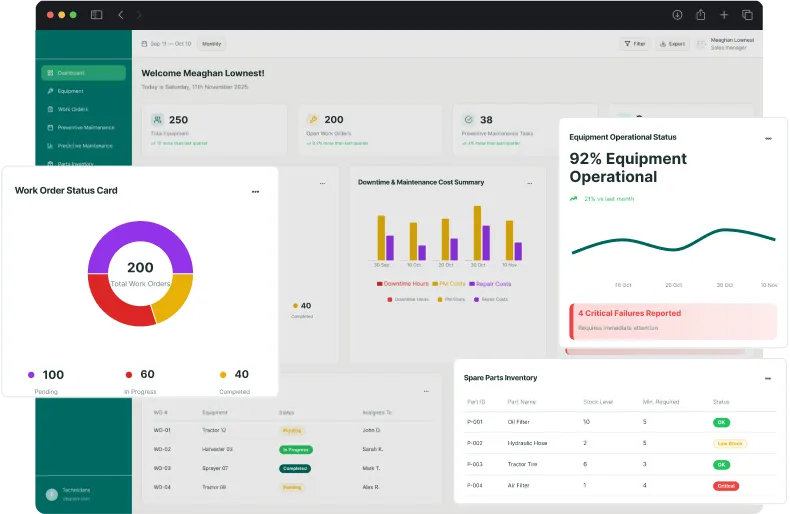This screenshot has width=790, height=514.
Task: Click the tab overview icon in browser toolbar
Action: [747, 15]
